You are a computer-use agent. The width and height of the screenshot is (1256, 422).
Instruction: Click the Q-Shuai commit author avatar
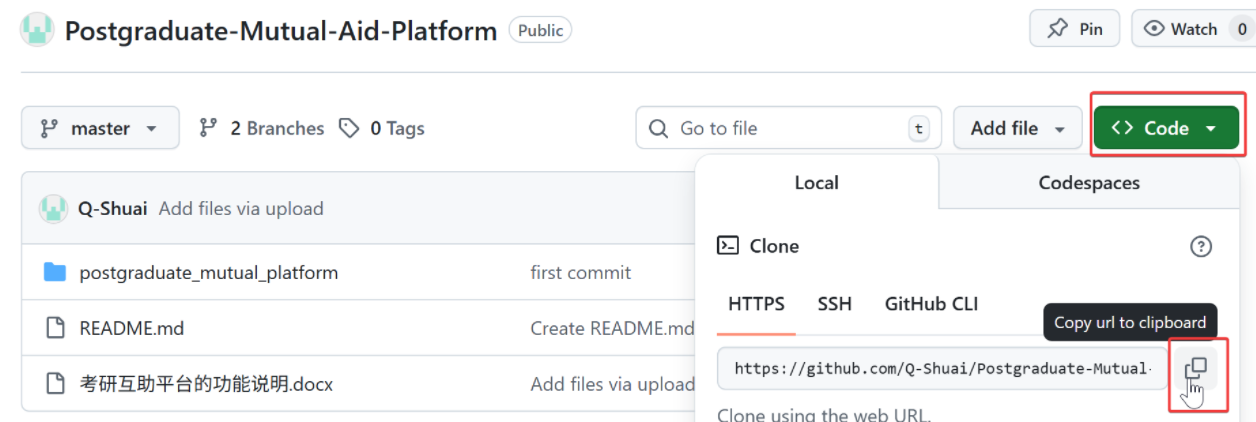(53, 208)
